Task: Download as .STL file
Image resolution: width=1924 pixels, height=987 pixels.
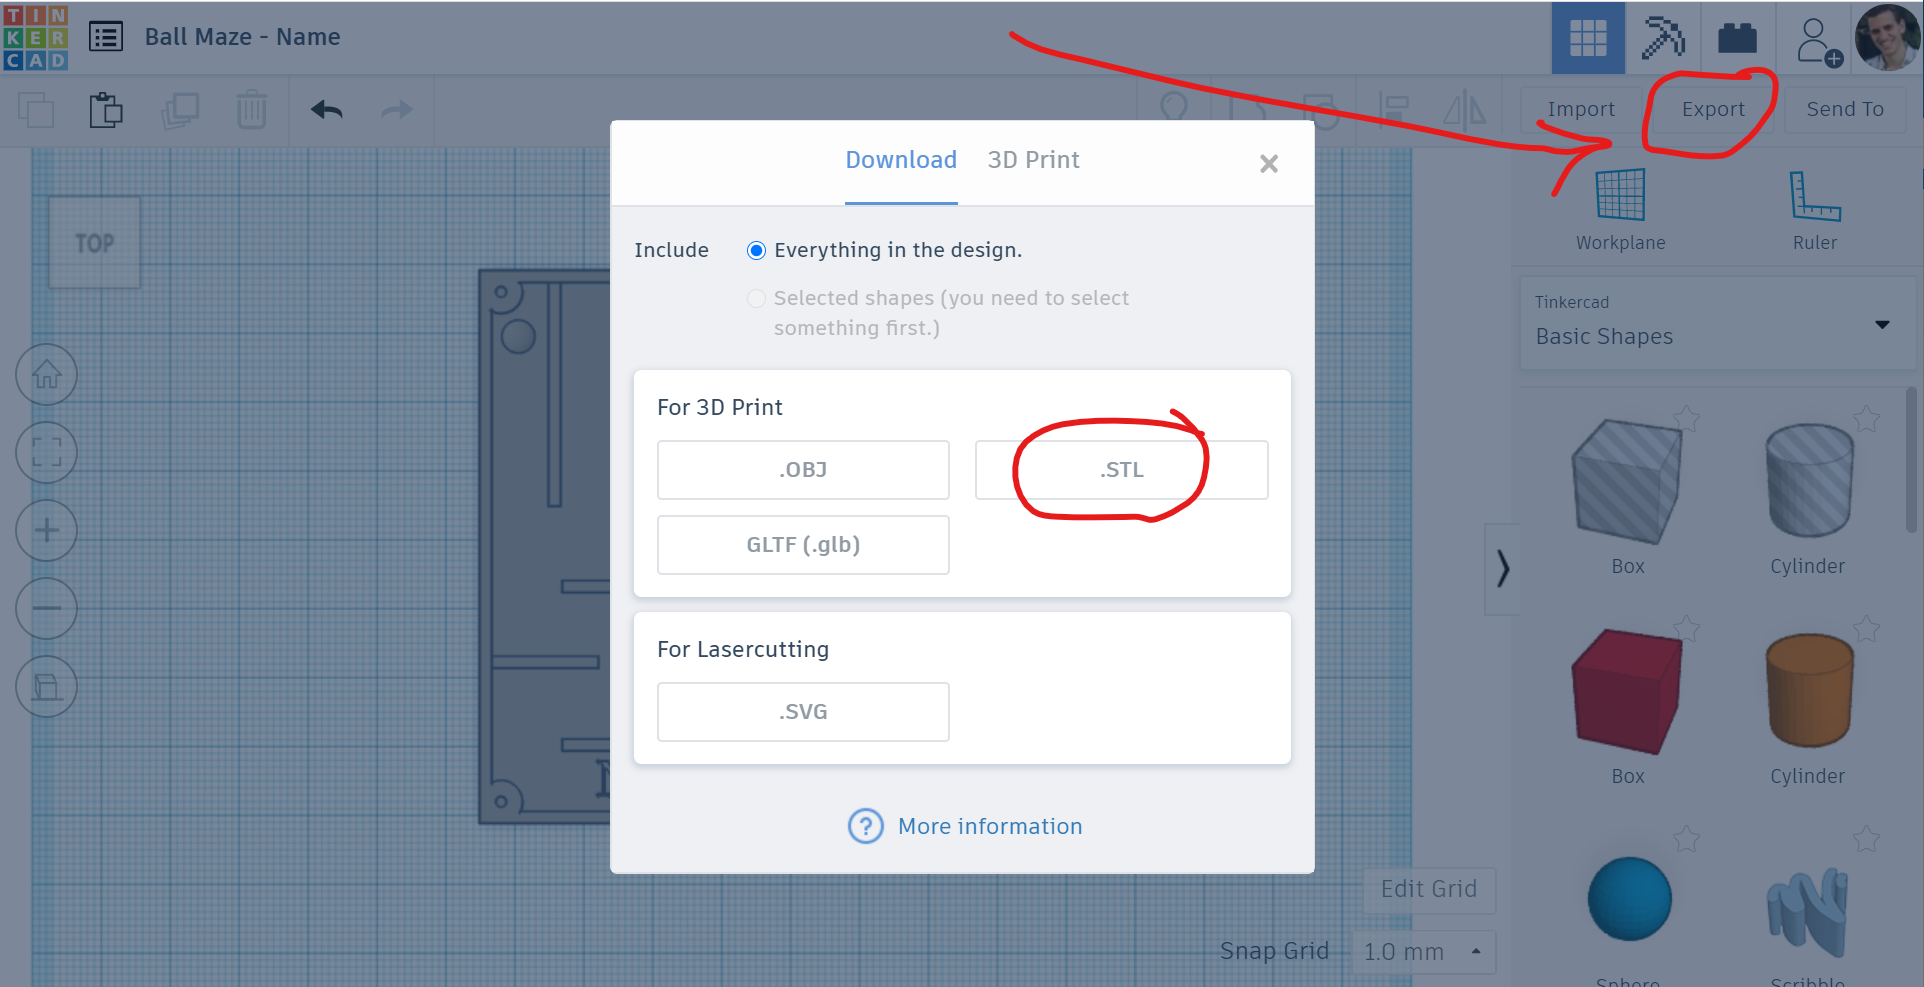Action: click(1122, 470)
